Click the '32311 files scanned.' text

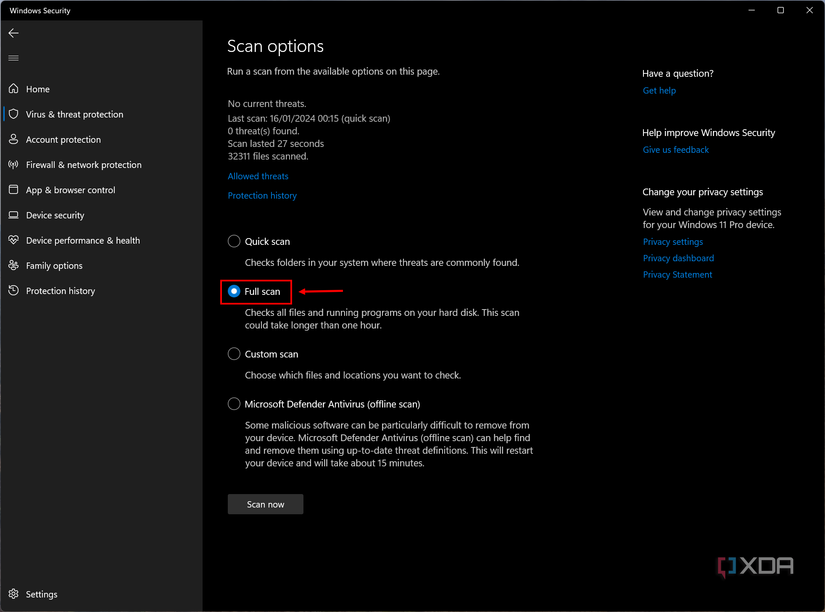tap(268, 156)
